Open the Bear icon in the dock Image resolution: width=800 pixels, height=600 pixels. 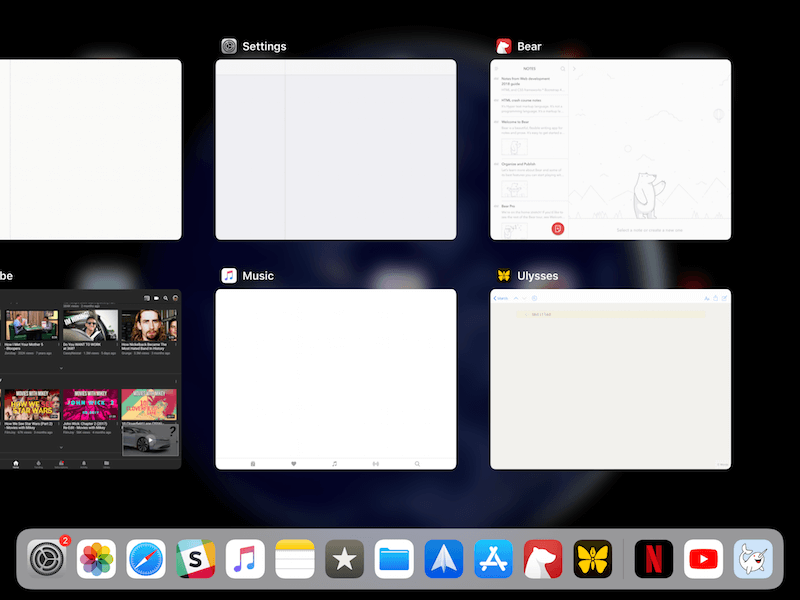point(543,560)
